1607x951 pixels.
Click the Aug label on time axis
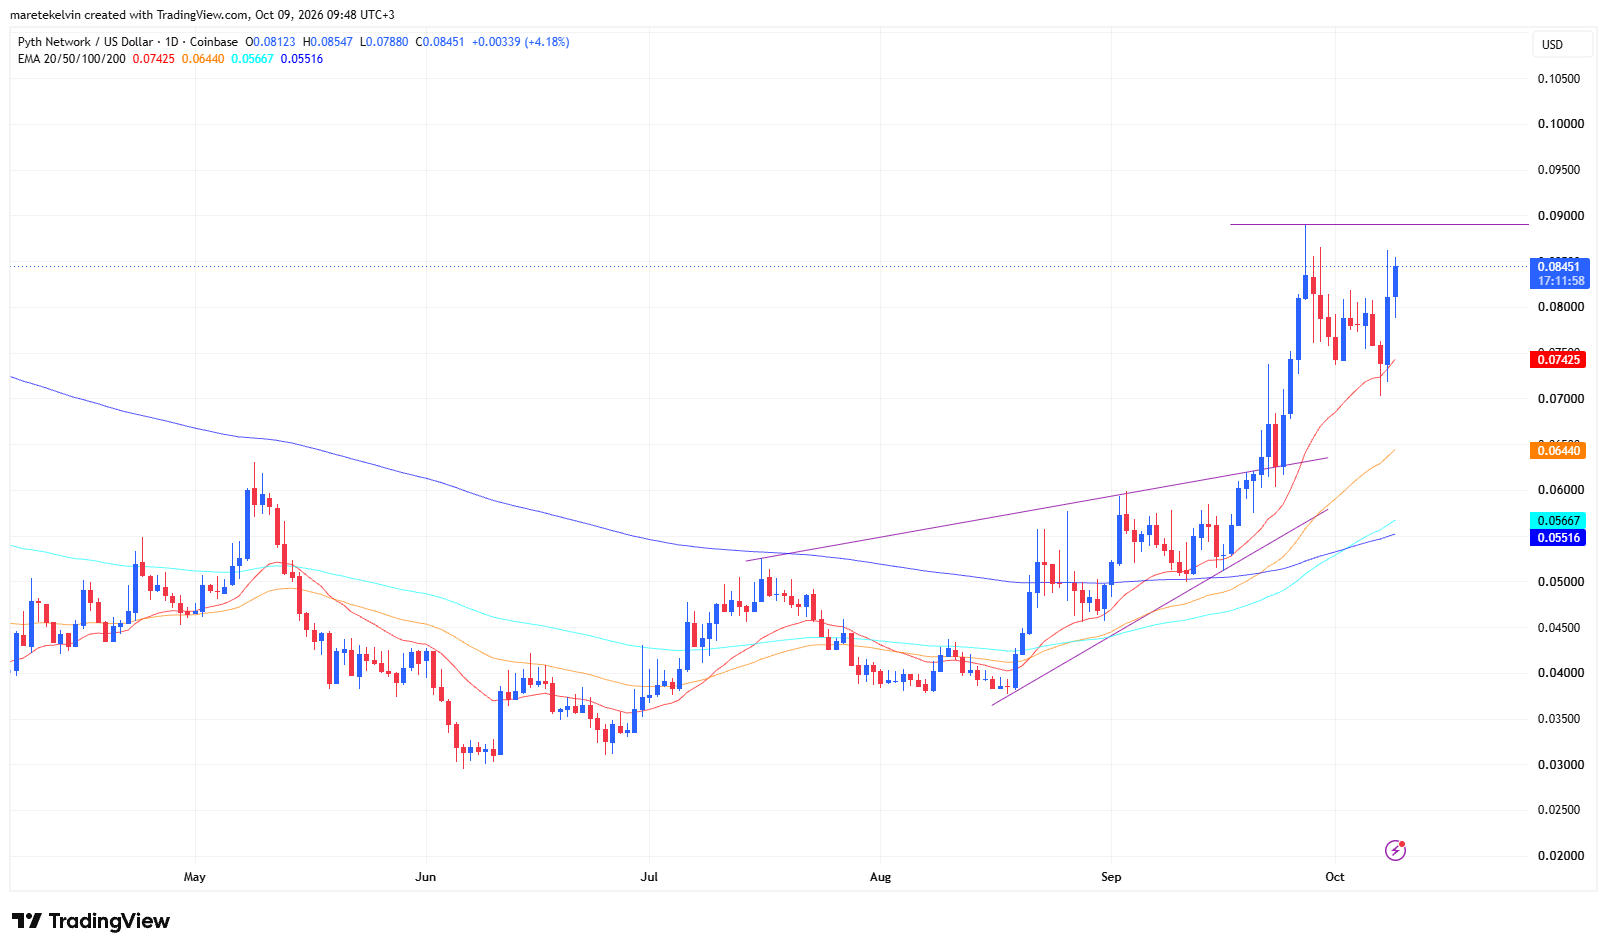880,877
